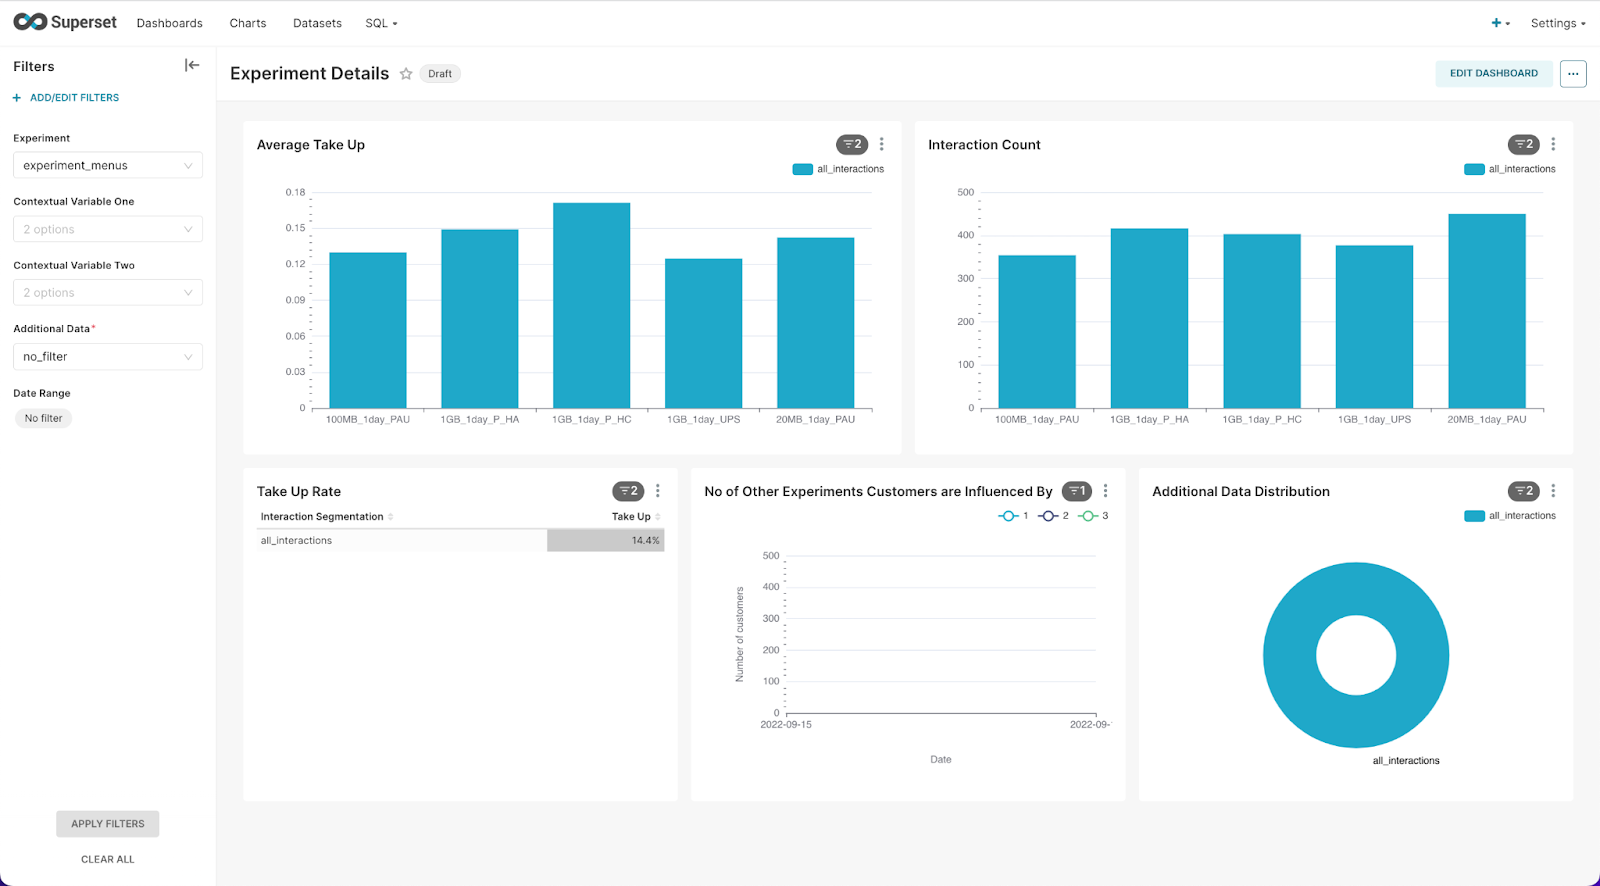Open the Experiment filter dropdown
The image size is (1600, 886).
(x=108, y=165)
